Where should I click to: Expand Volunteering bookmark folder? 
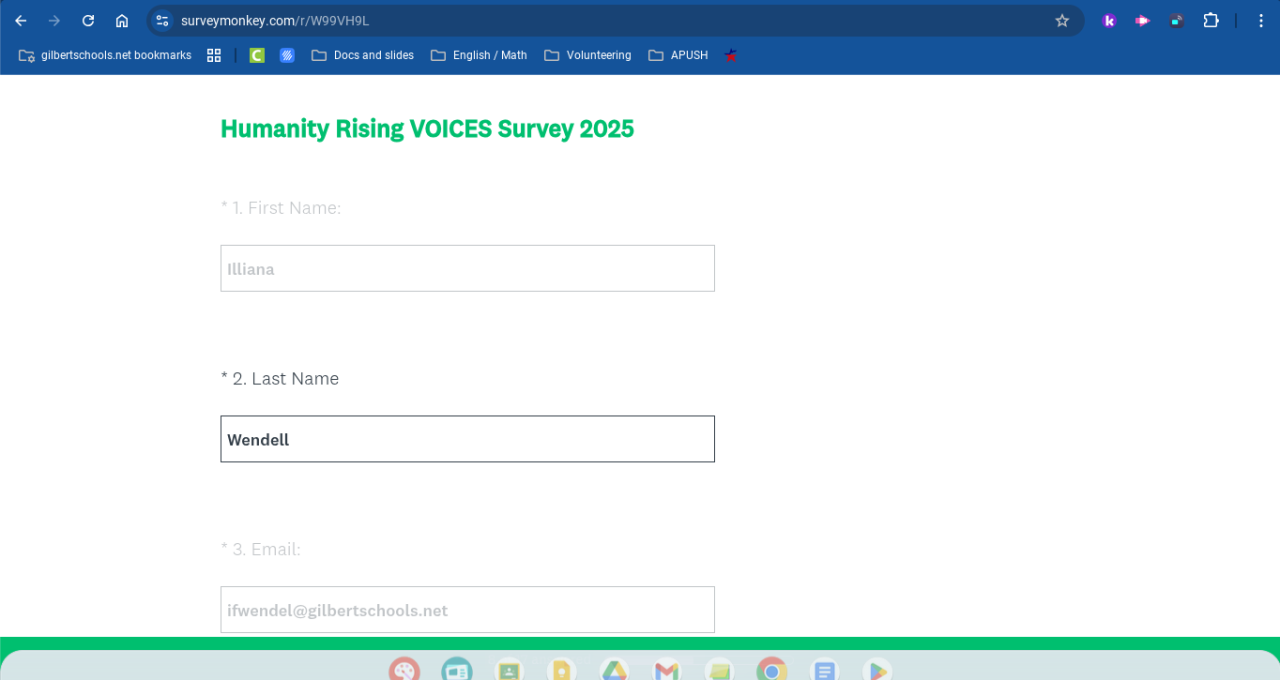click(x=588, y=55)
